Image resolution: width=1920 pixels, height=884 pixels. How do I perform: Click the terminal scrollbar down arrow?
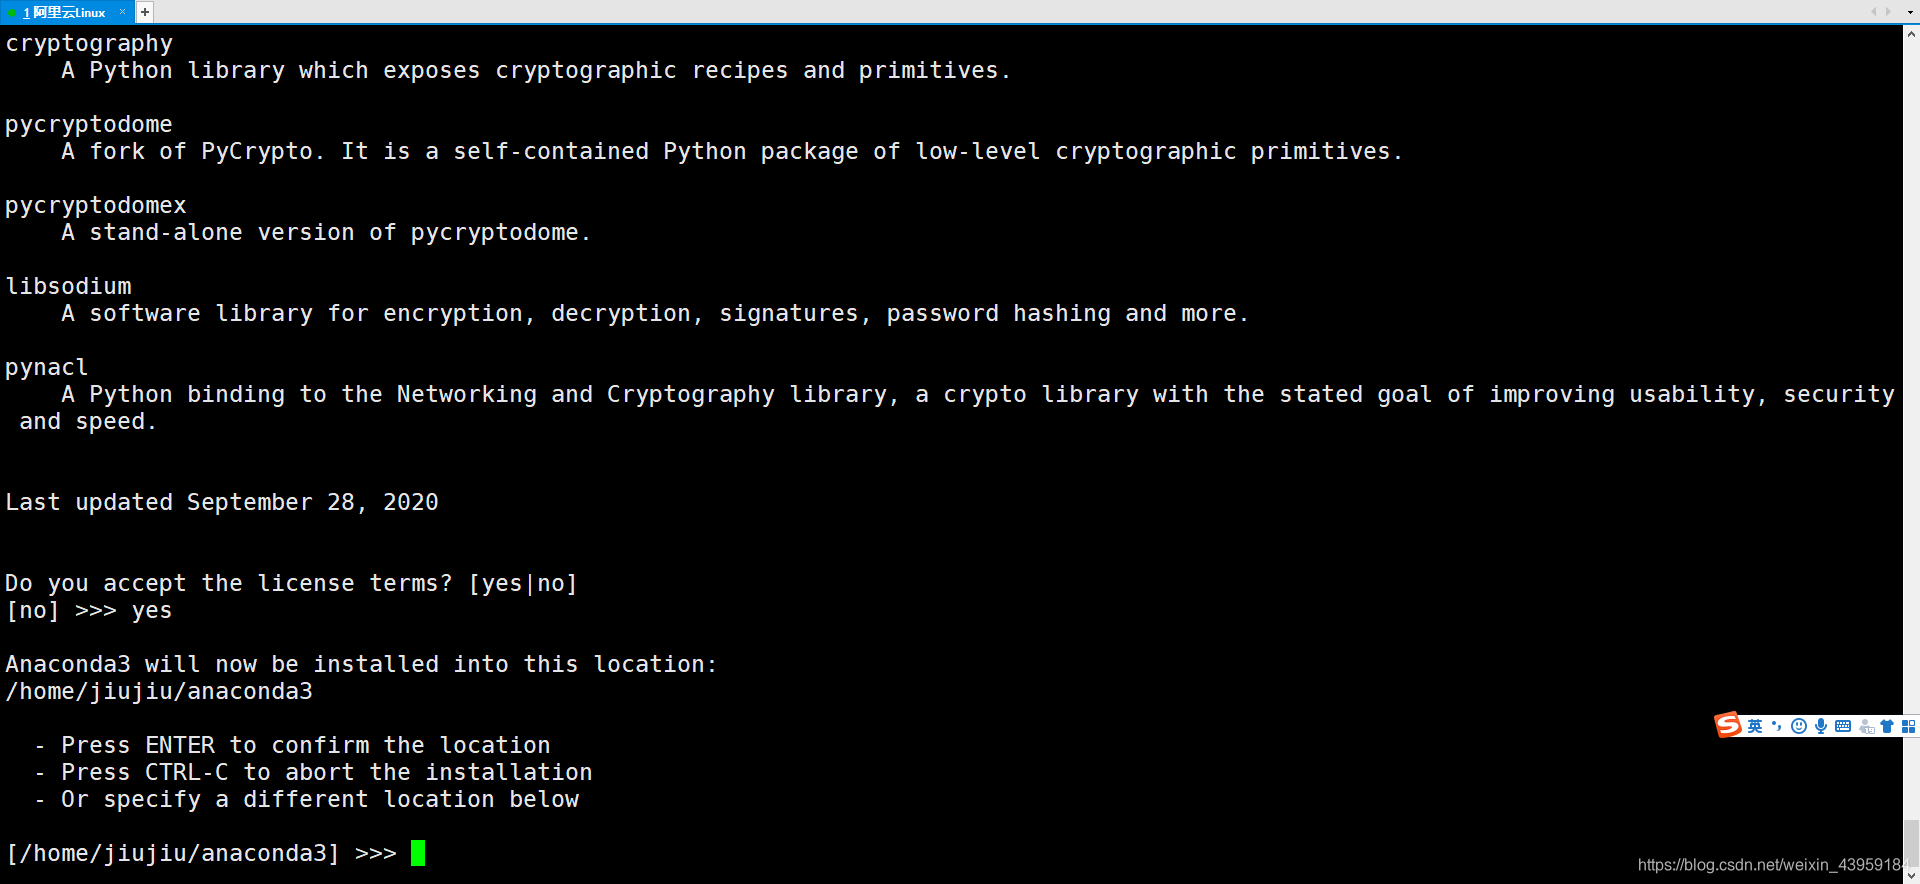1911,875
